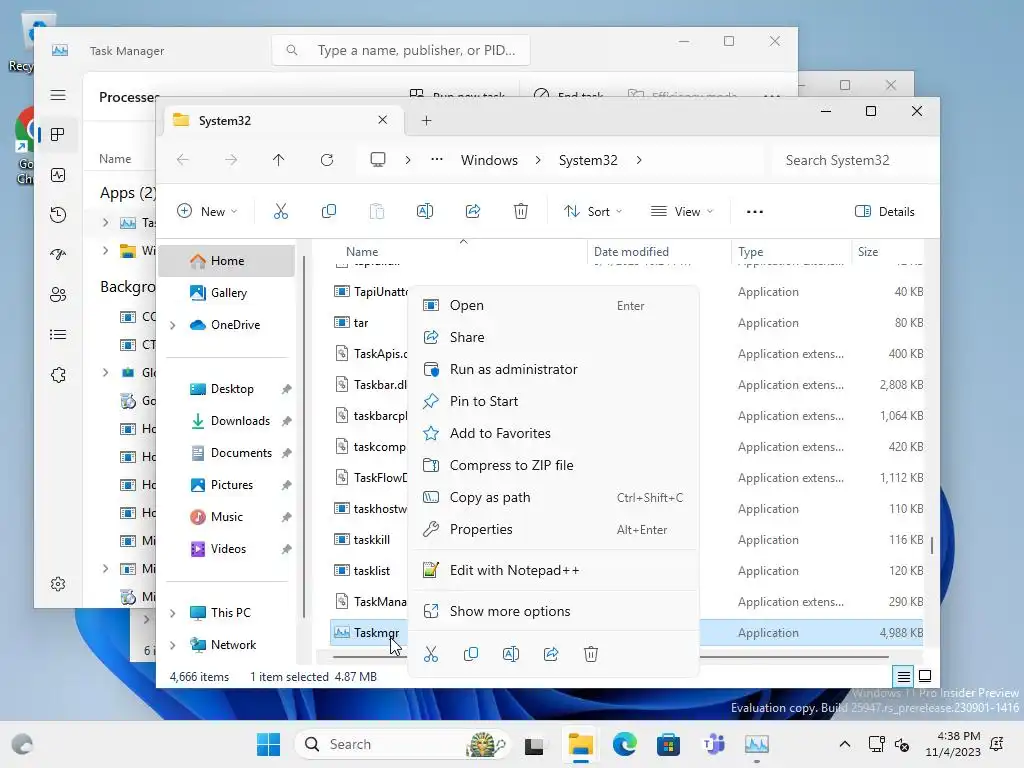
Task: Sort files by Size column
Action: point(887,252)
